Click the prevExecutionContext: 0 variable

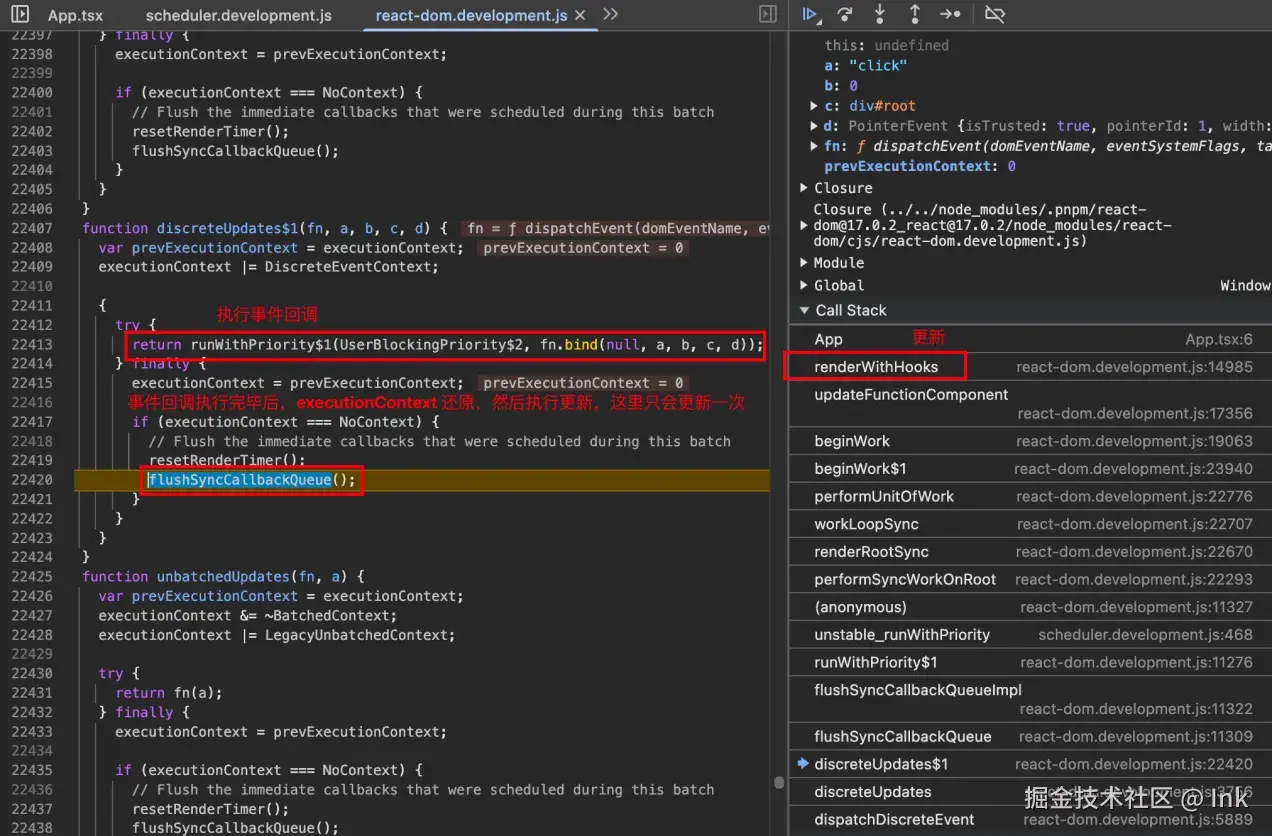(920, 166)
